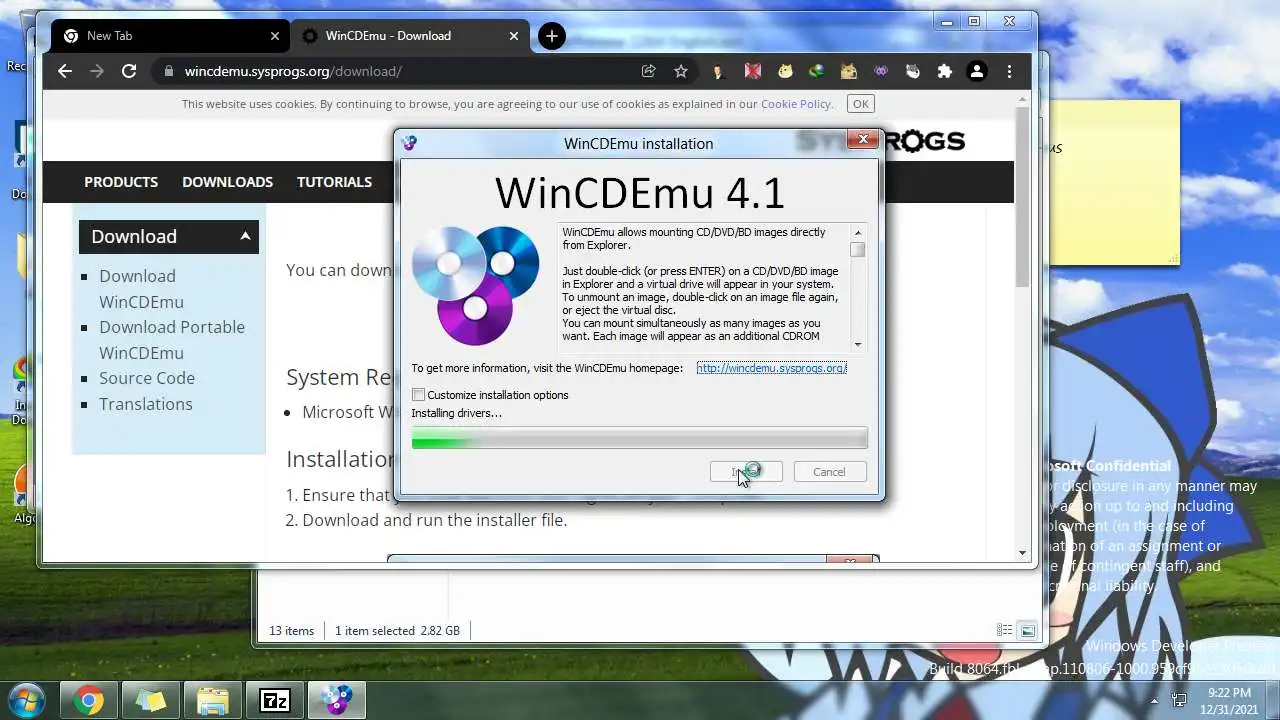Click the wincdemu.sysprogs.org homepage link
Viewport: 1280px width, 720px height.
pyautogui.click(x=772, y=368)
